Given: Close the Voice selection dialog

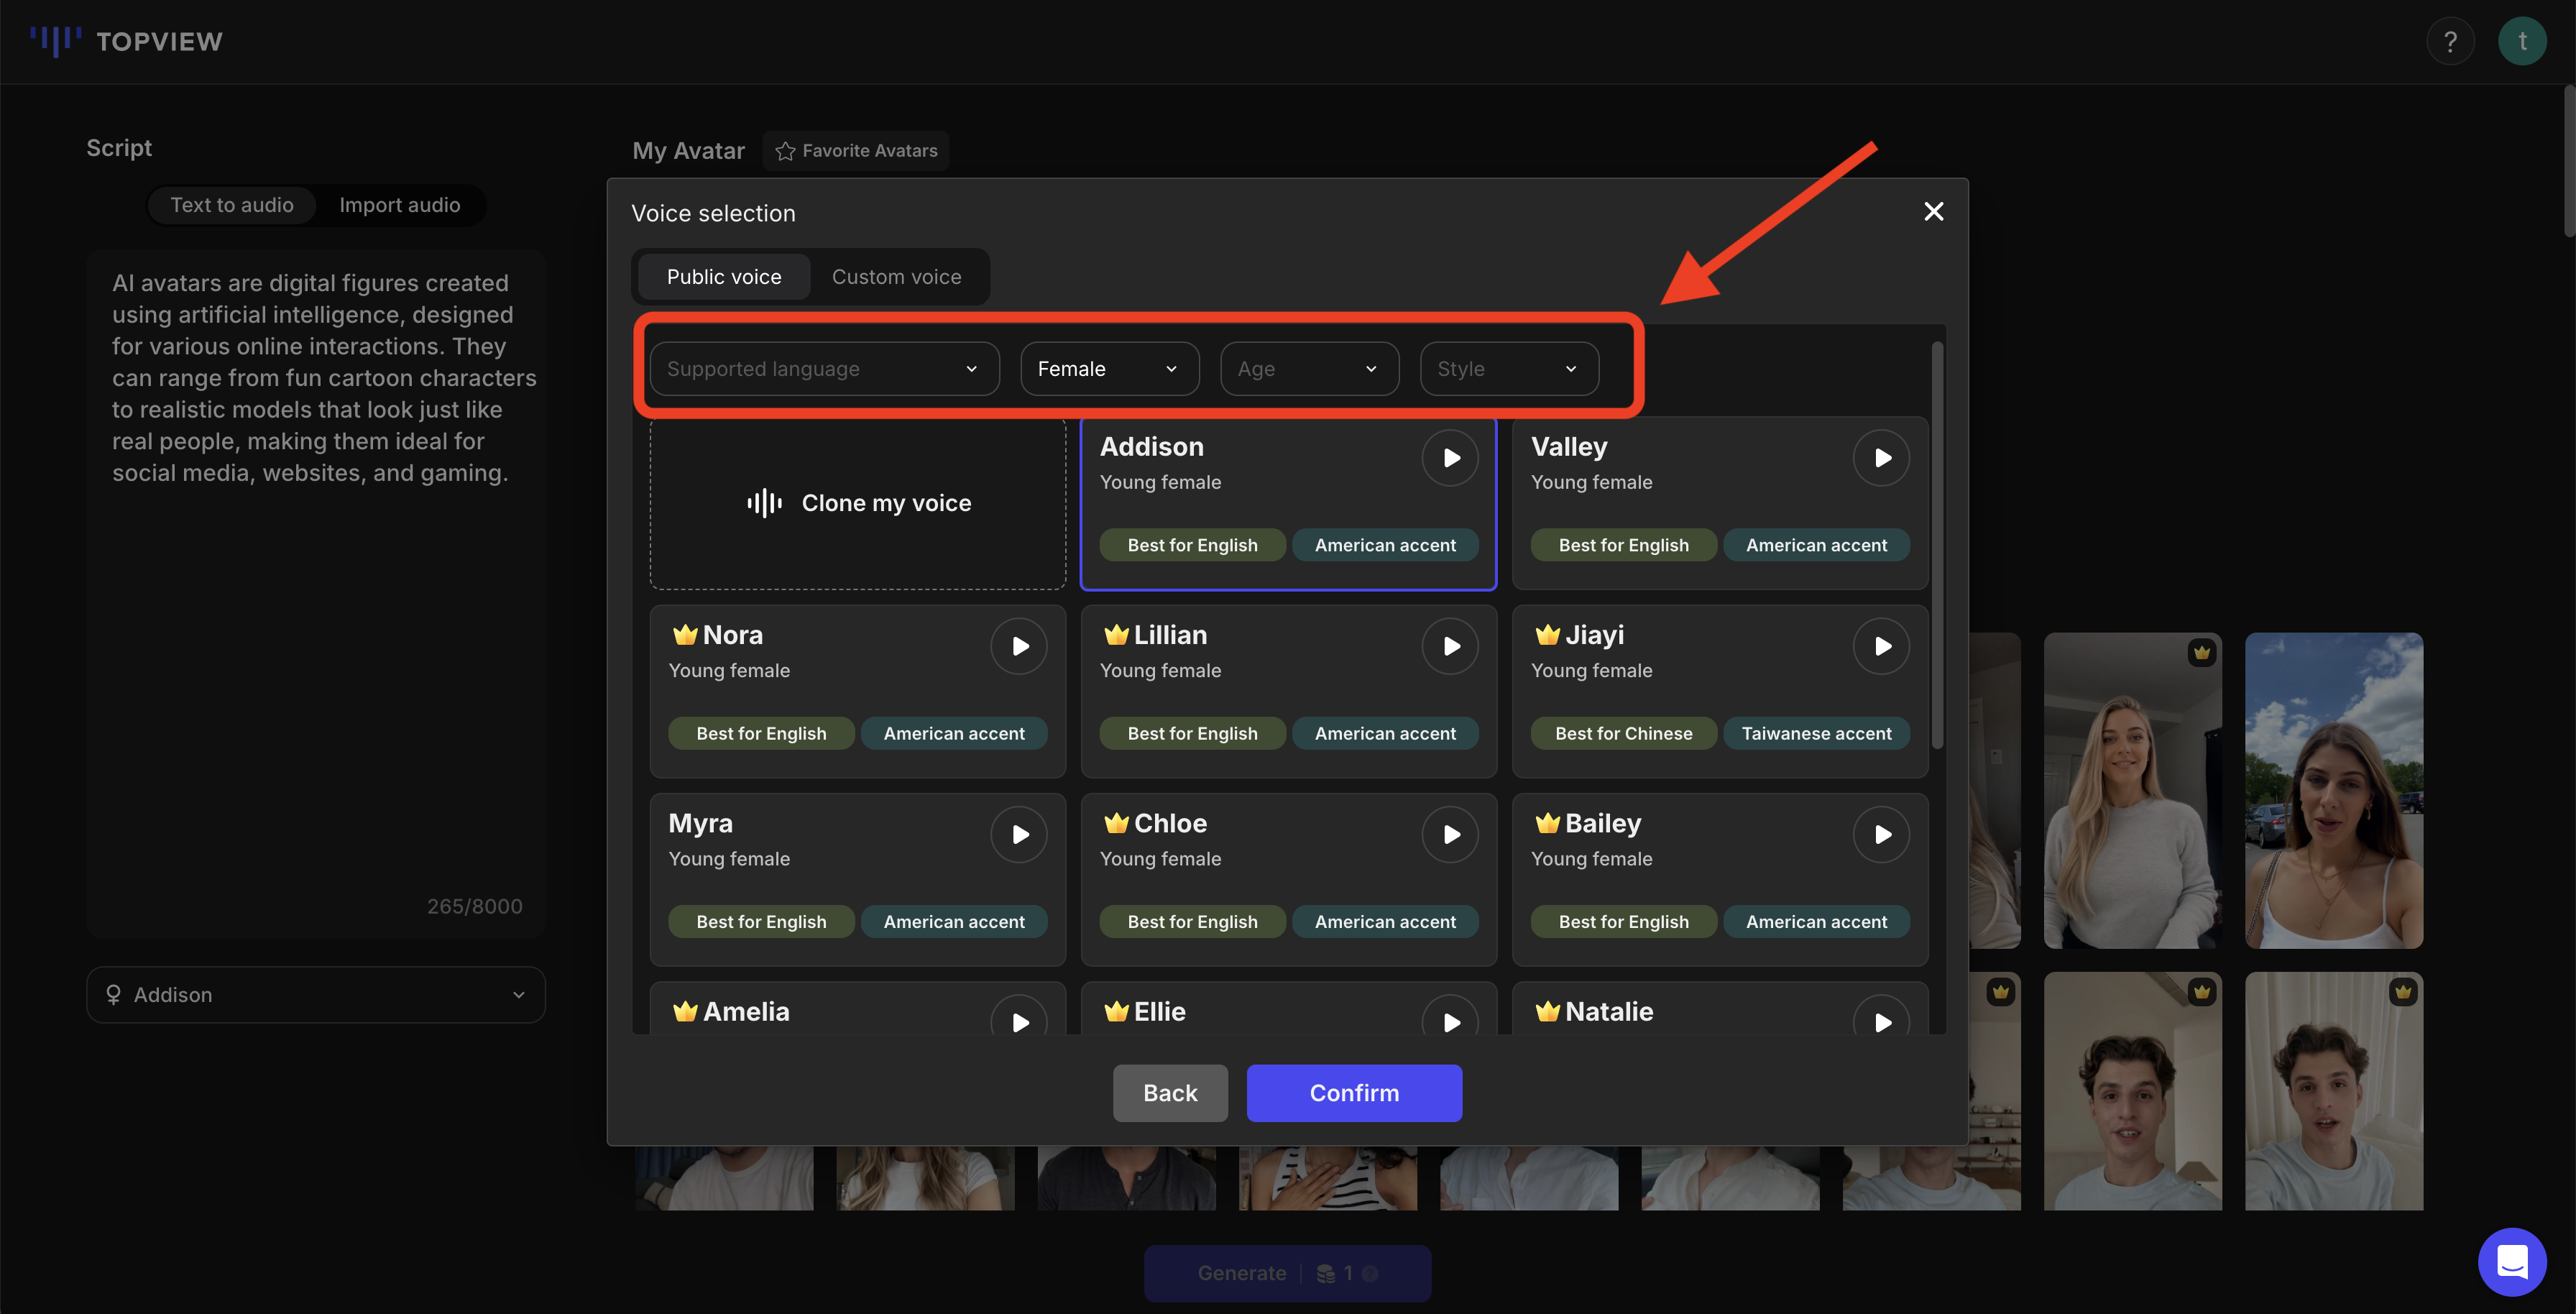Looking at the screenshot, I should click(1934, 211).
